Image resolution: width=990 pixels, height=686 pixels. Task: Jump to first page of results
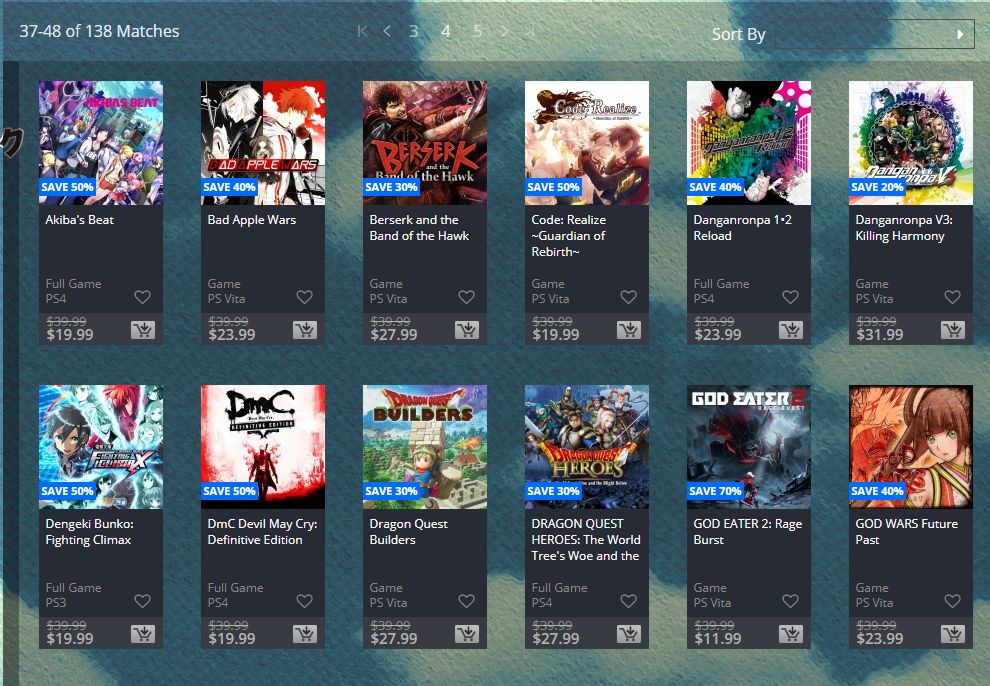click(362, 32)
